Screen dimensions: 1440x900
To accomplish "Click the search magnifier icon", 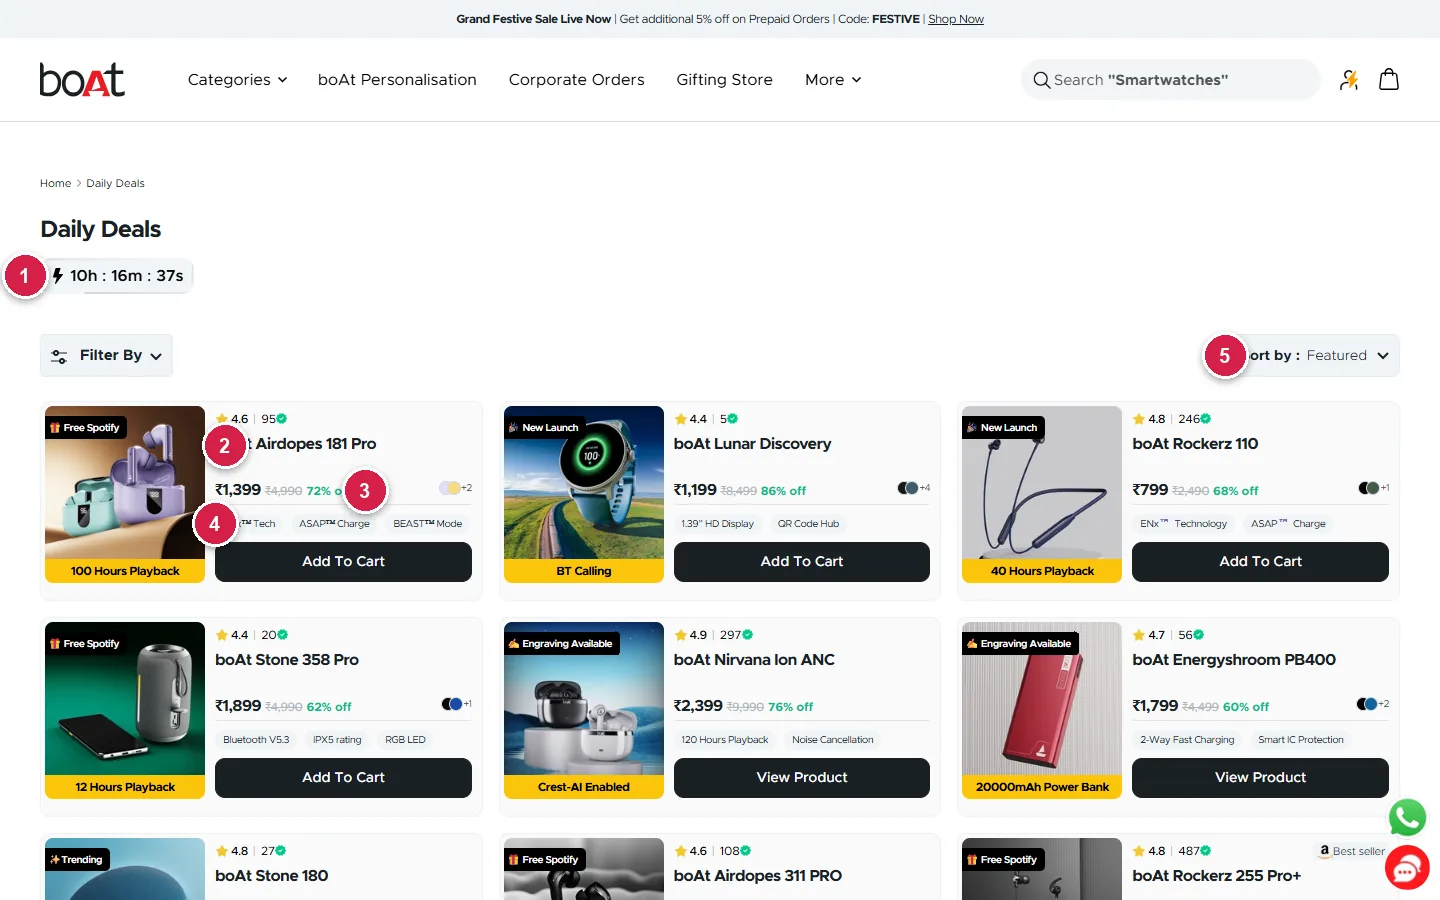I will 1042,80.
